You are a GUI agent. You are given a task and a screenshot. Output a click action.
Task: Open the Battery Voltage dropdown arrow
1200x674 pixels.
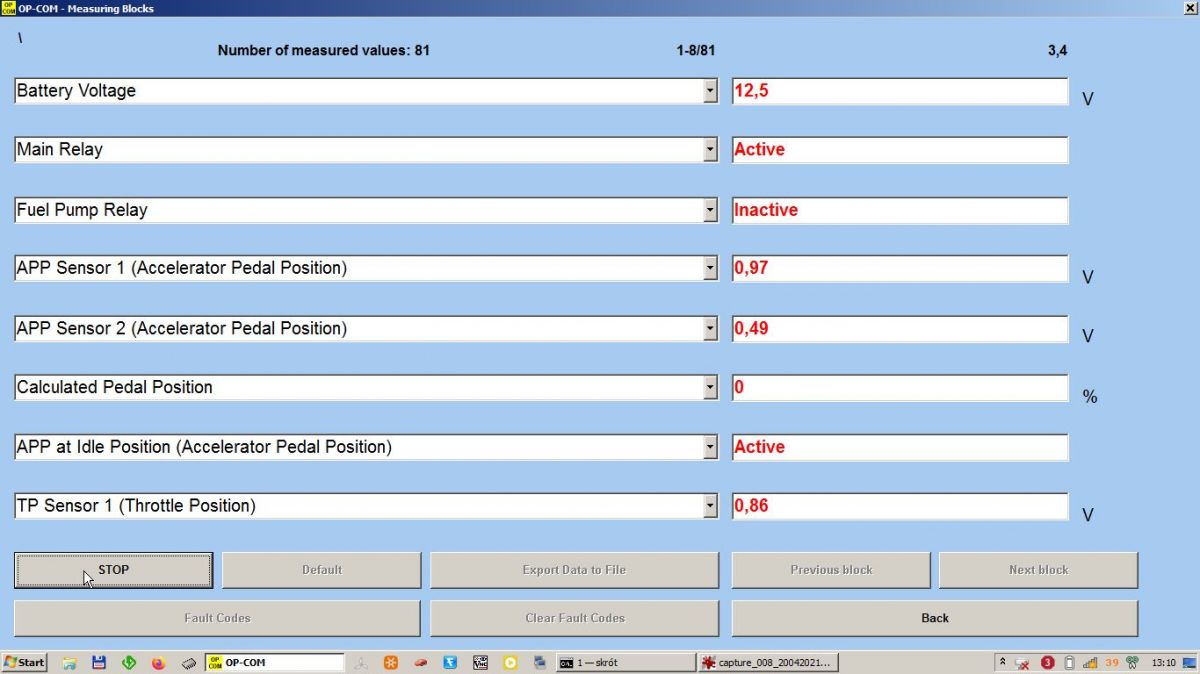710,91
